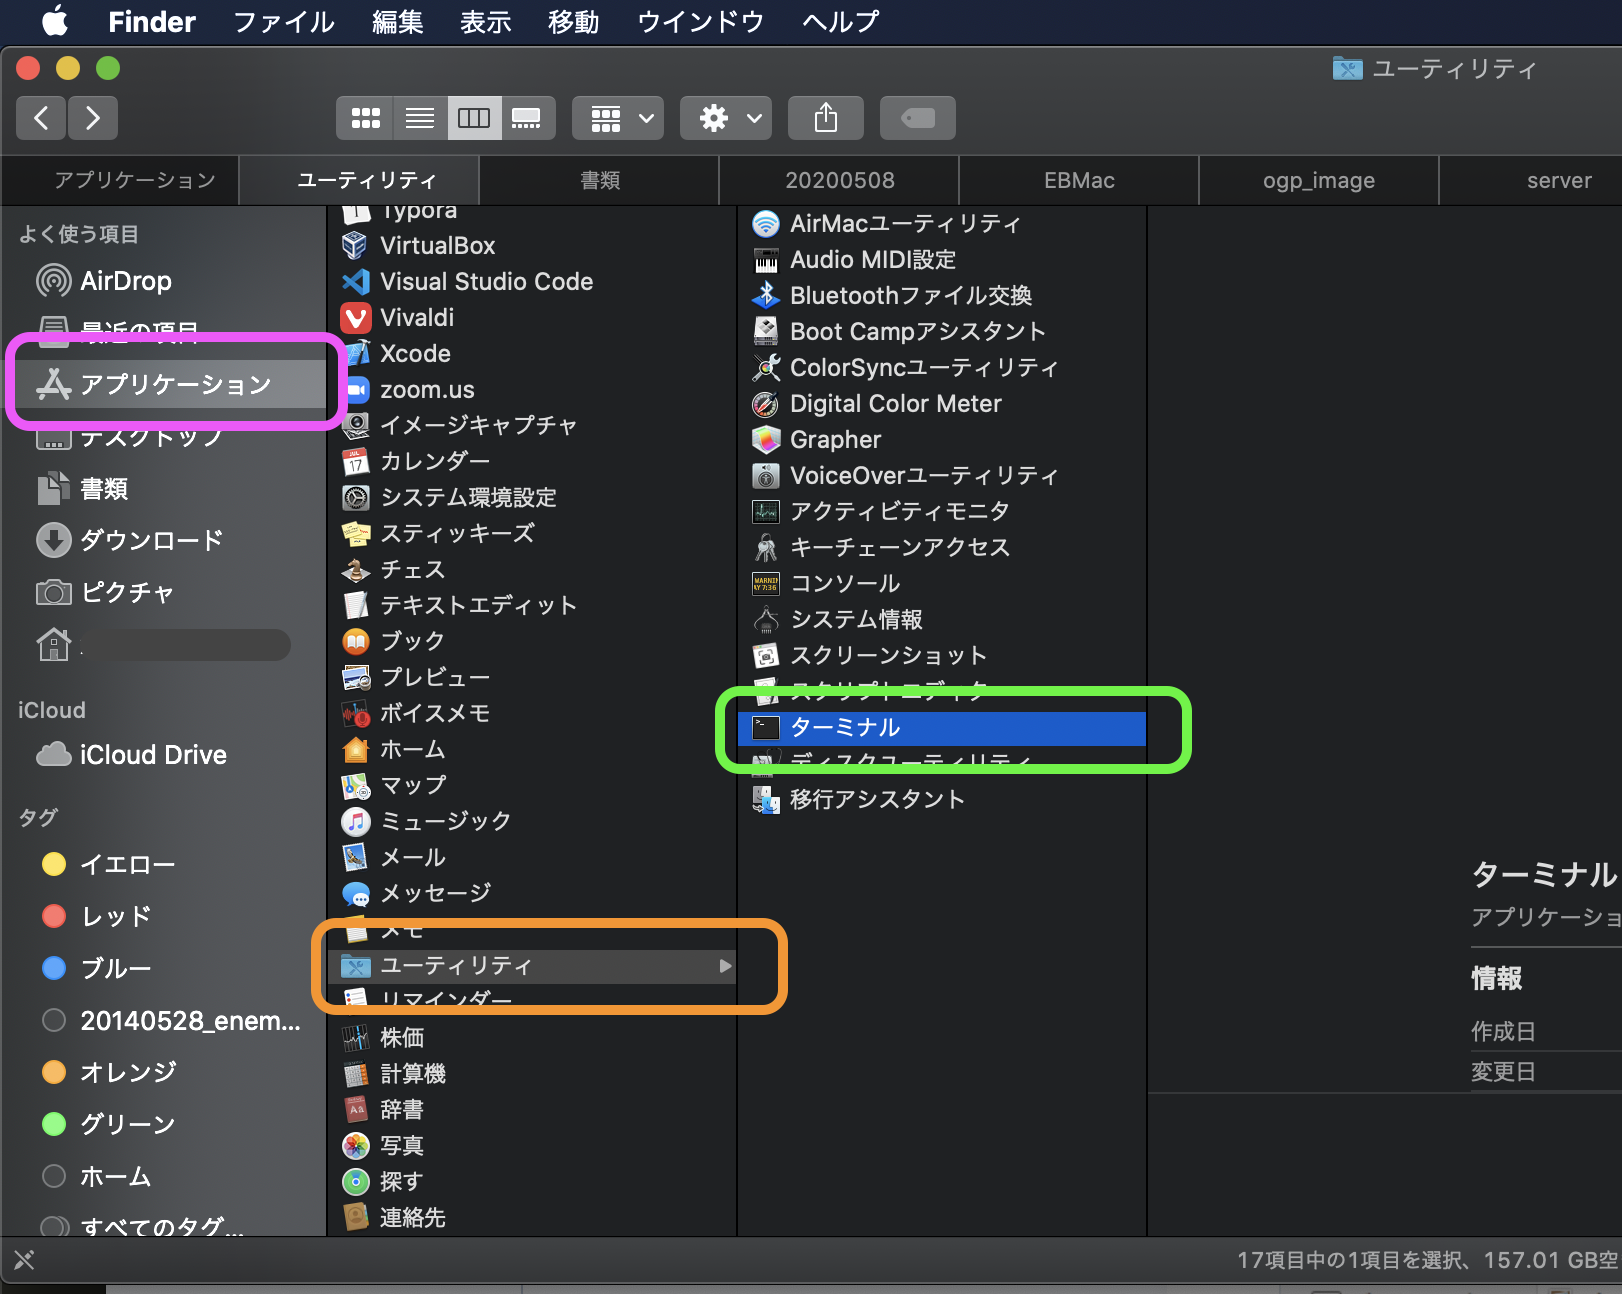This screenshot has height=1294, width=1622.
Task: Select Boot Campアシスタント item
Action: [942, 332]
